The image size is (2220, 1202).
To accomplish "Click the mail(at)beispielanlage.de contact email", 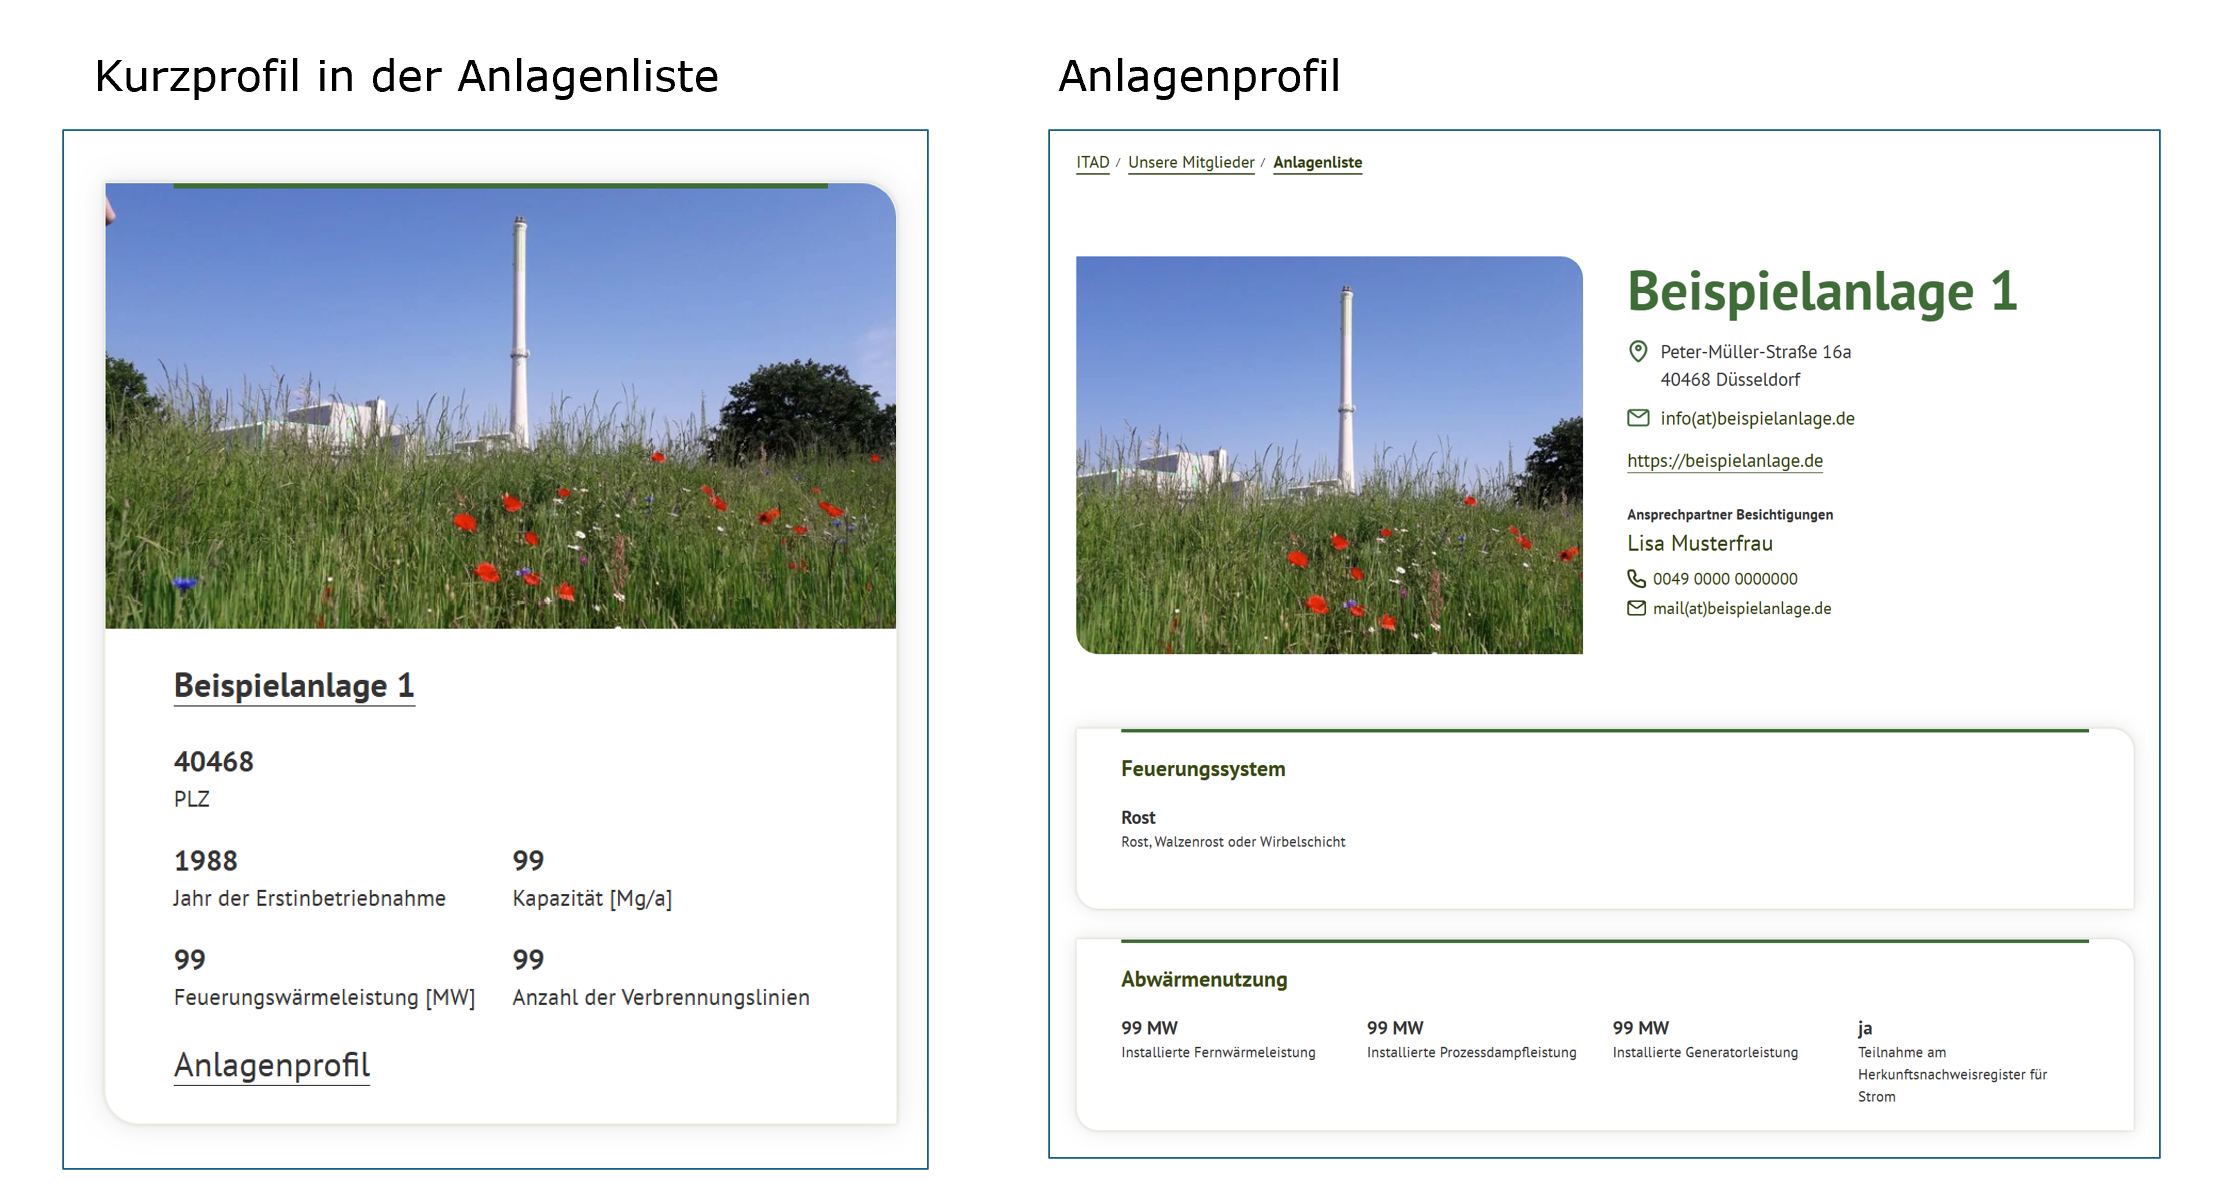I will coord(1741,608).
